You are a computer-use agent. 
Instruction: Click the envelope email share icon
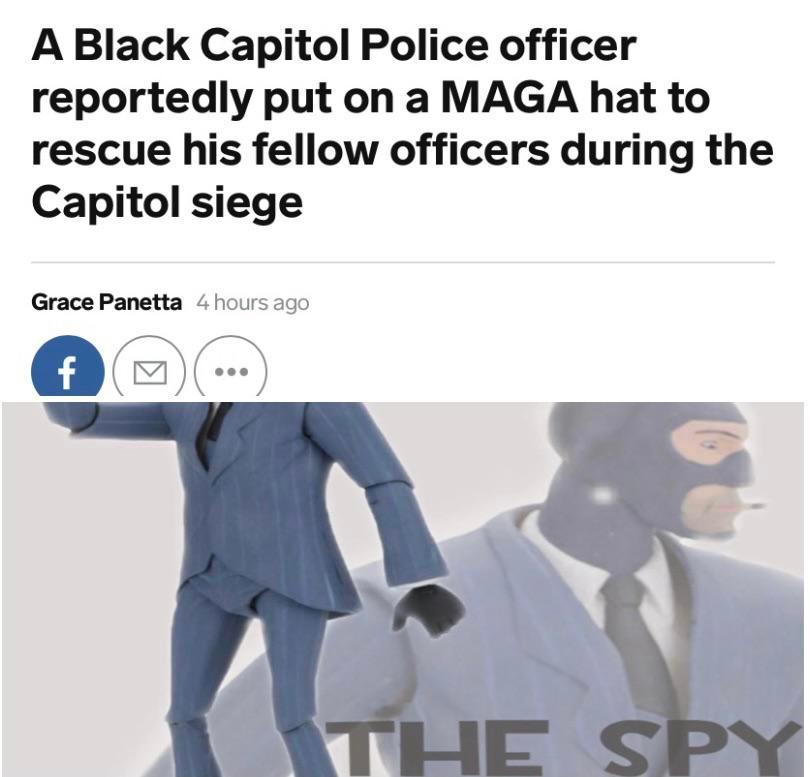150,369
